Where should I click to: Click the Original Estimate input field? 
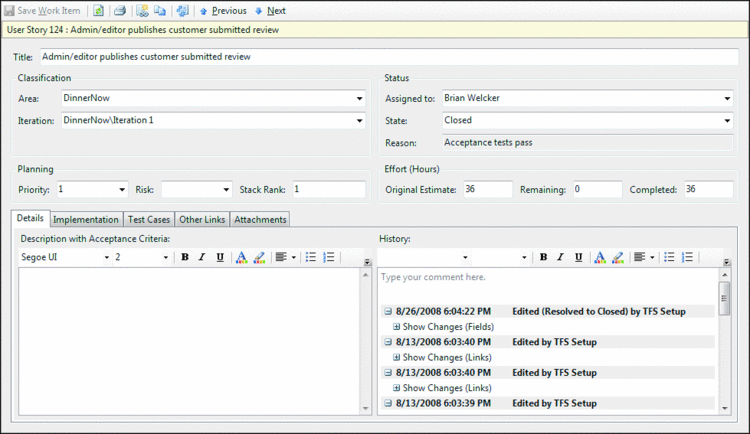point(488,189)
